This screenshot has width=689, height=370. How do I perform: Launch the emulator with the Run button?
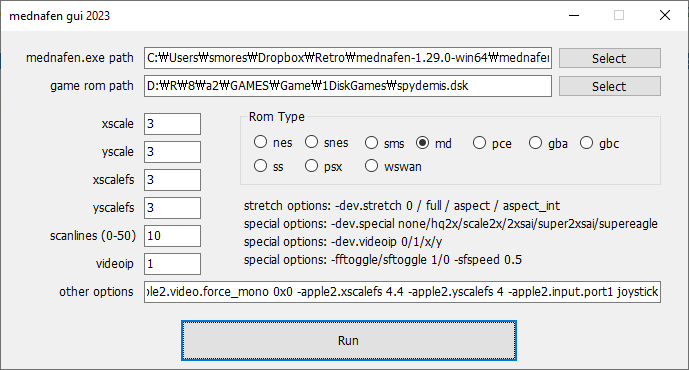(x=348, y=341)
